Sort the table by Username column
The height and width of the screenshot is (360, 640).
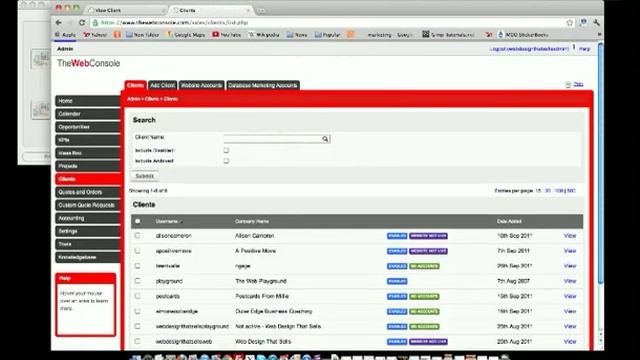pyautogui.click(x=167, y=221)
